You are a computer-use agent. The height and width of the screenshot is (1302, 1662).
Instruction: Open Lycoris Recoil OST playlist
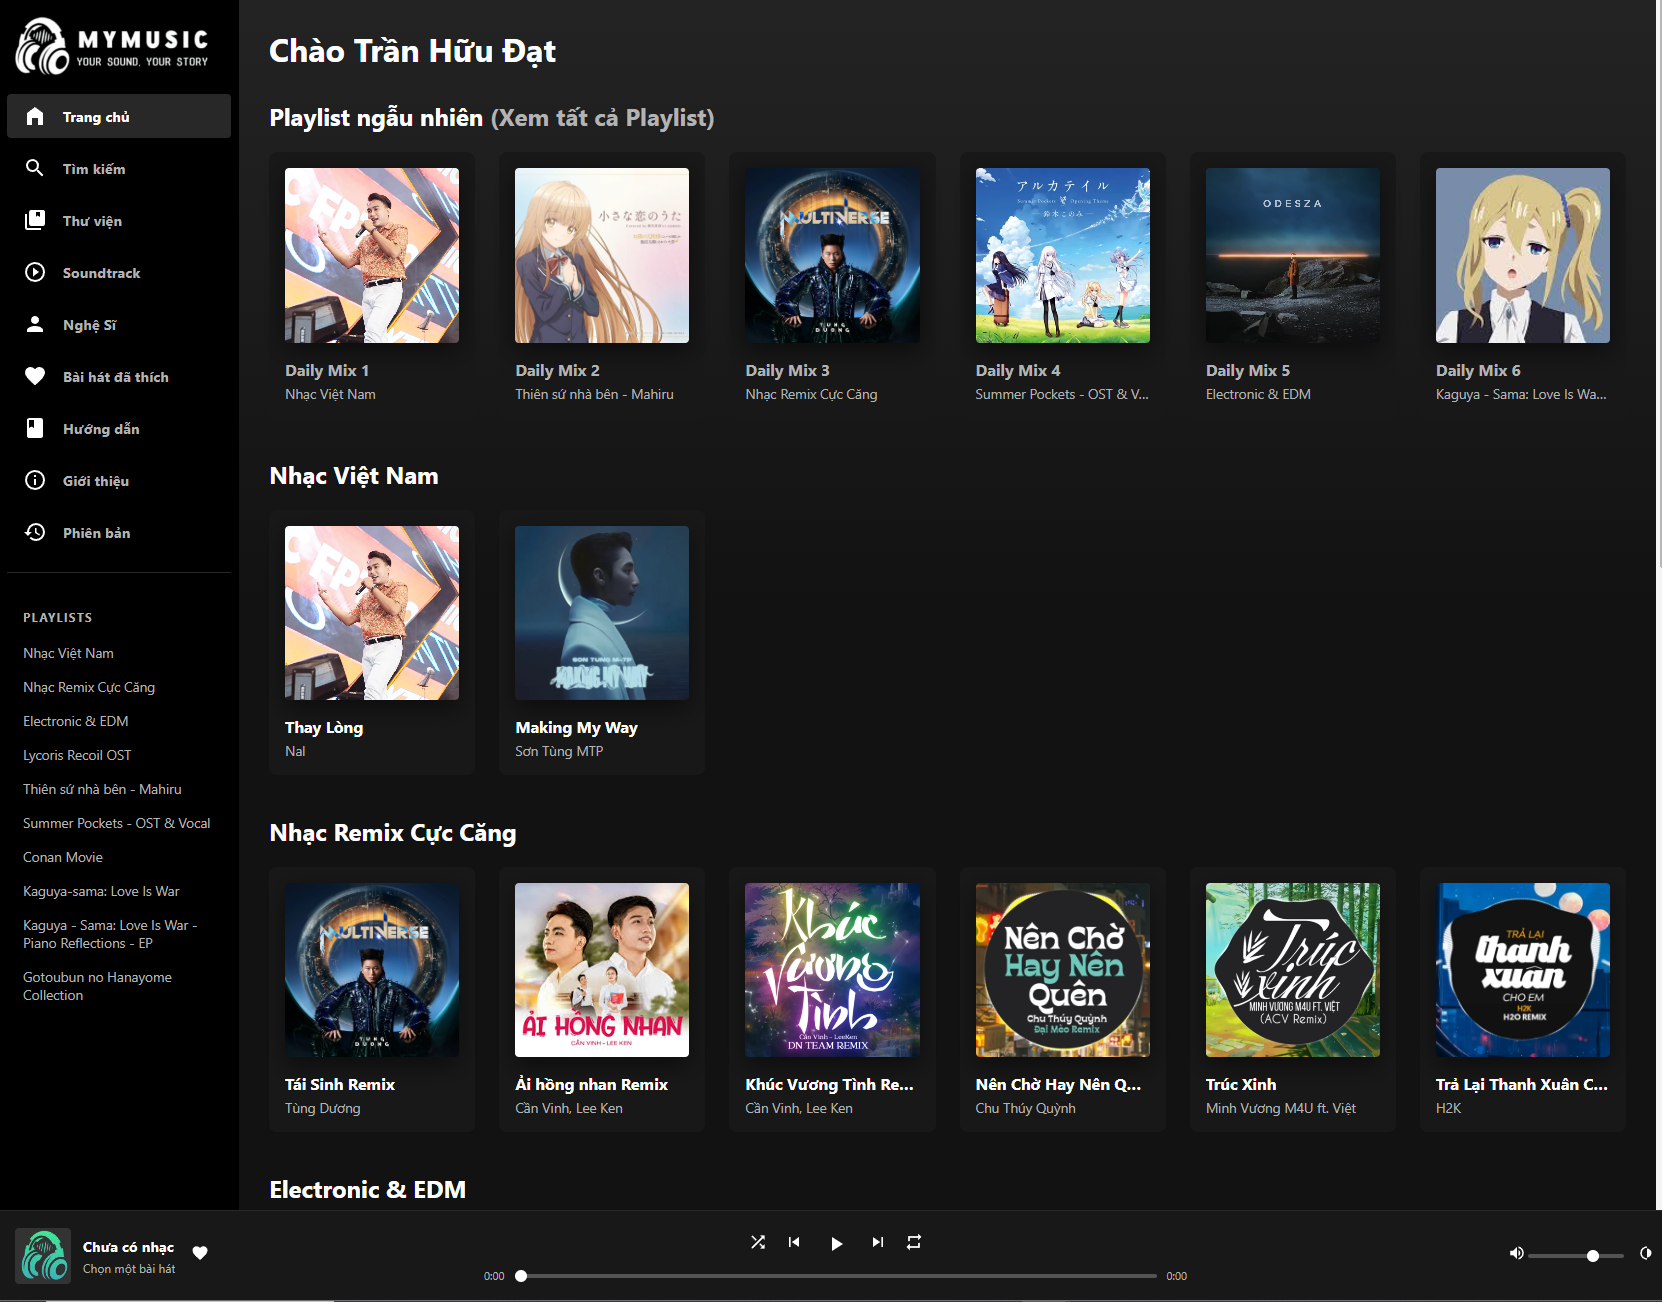pos(77,755)
